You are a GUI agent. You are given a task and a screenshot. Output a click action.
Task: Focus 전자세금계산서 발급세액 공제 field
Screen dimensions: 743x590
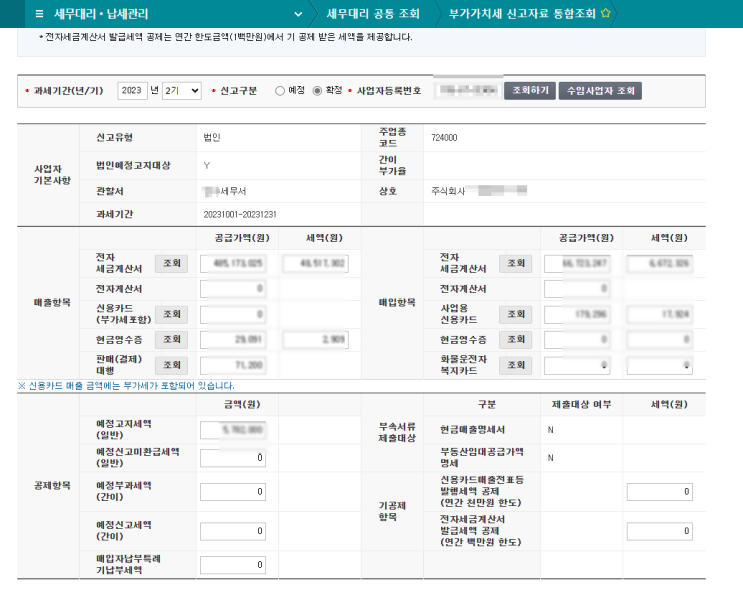coord(660,531)
